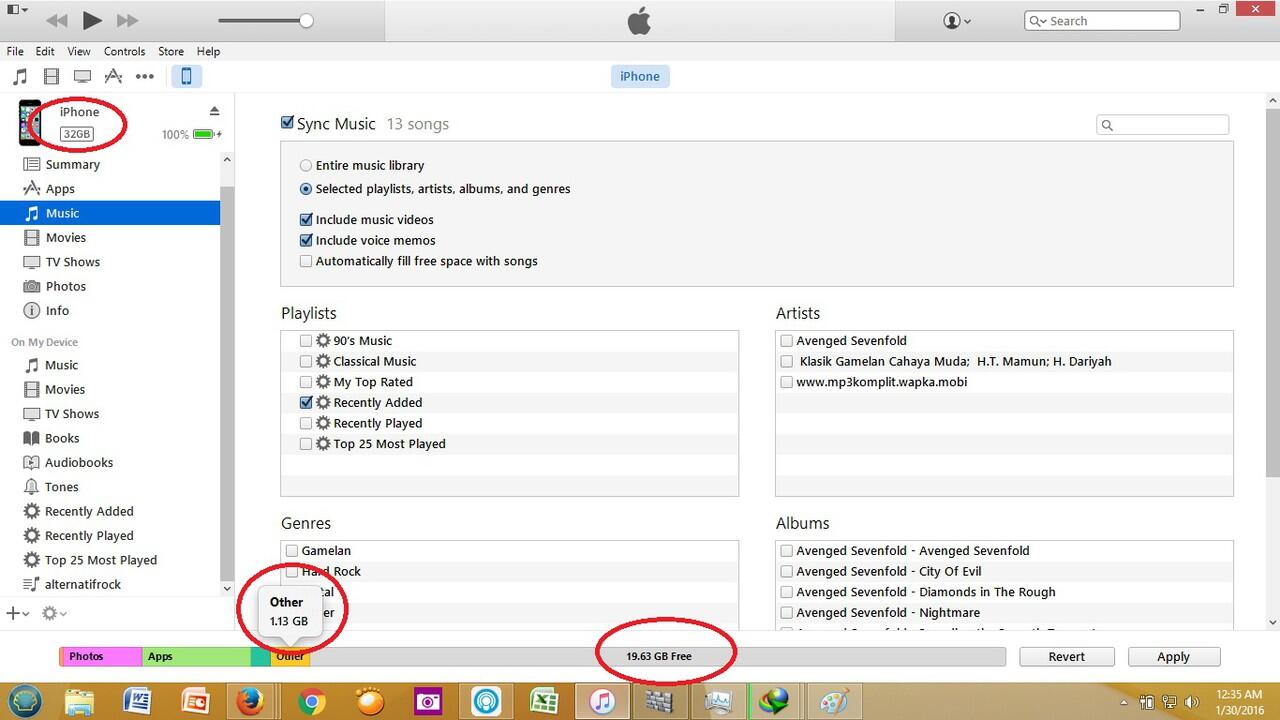This screenshot has height=720, width=1280.
Task: Open the View menu
Action: tap(79, 51)
